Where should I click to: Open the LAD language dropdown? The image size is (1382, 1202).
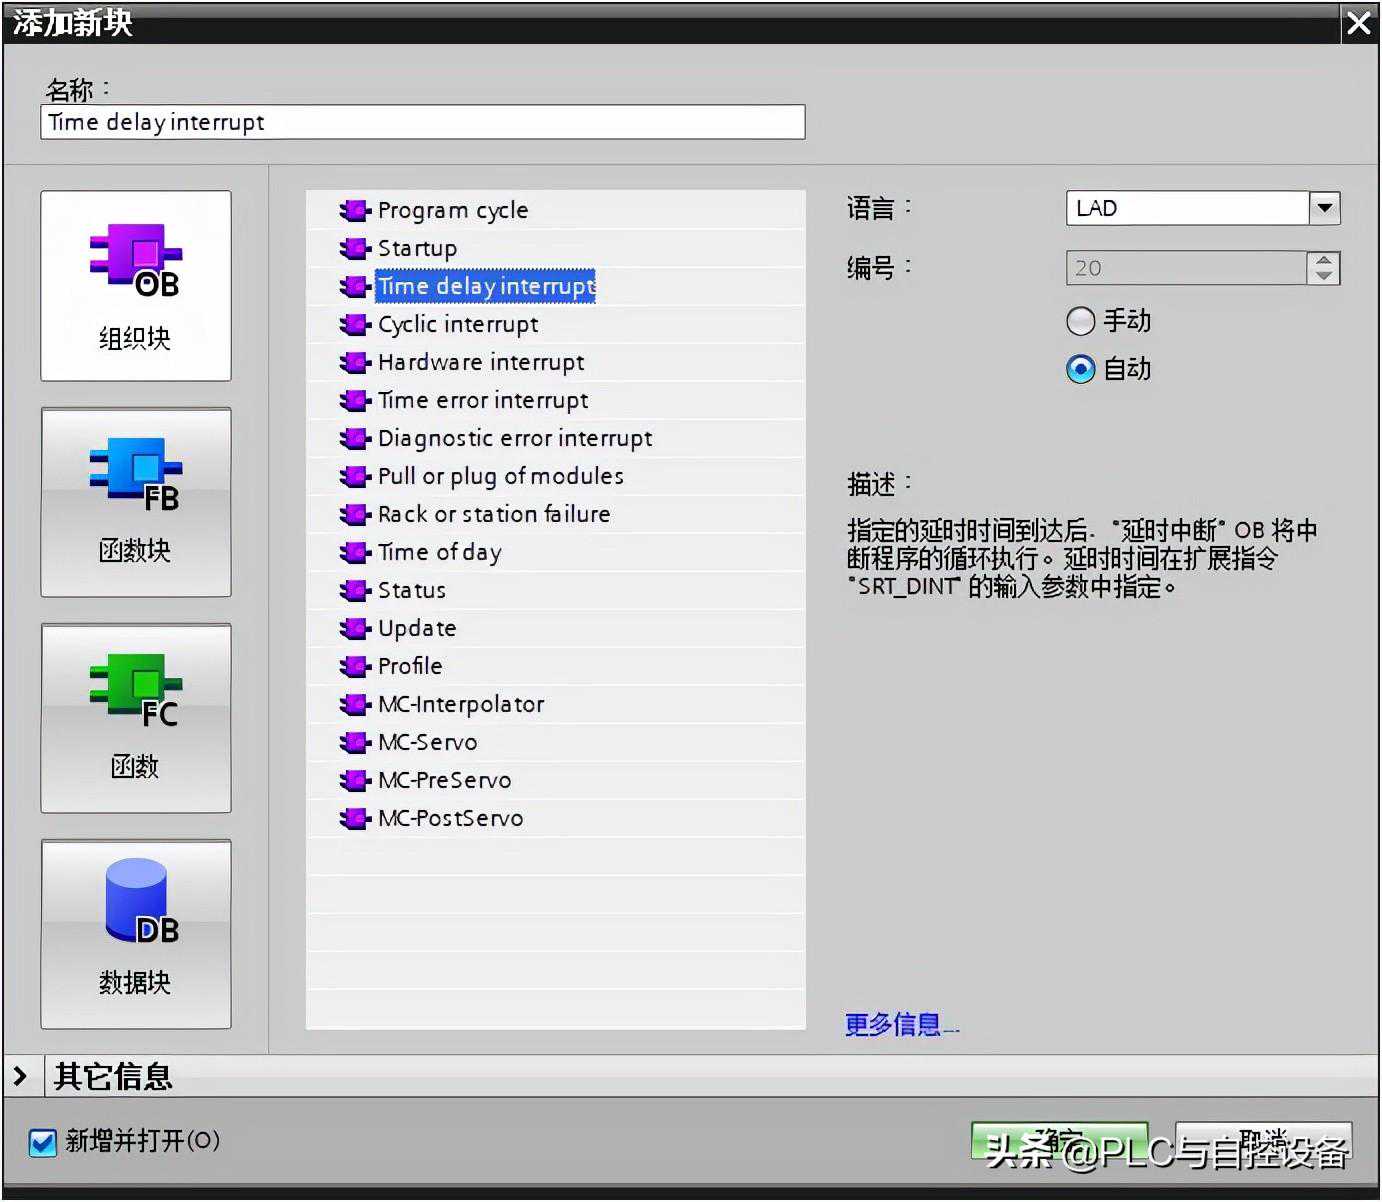pyautogui.click(x=1324, y=208)
